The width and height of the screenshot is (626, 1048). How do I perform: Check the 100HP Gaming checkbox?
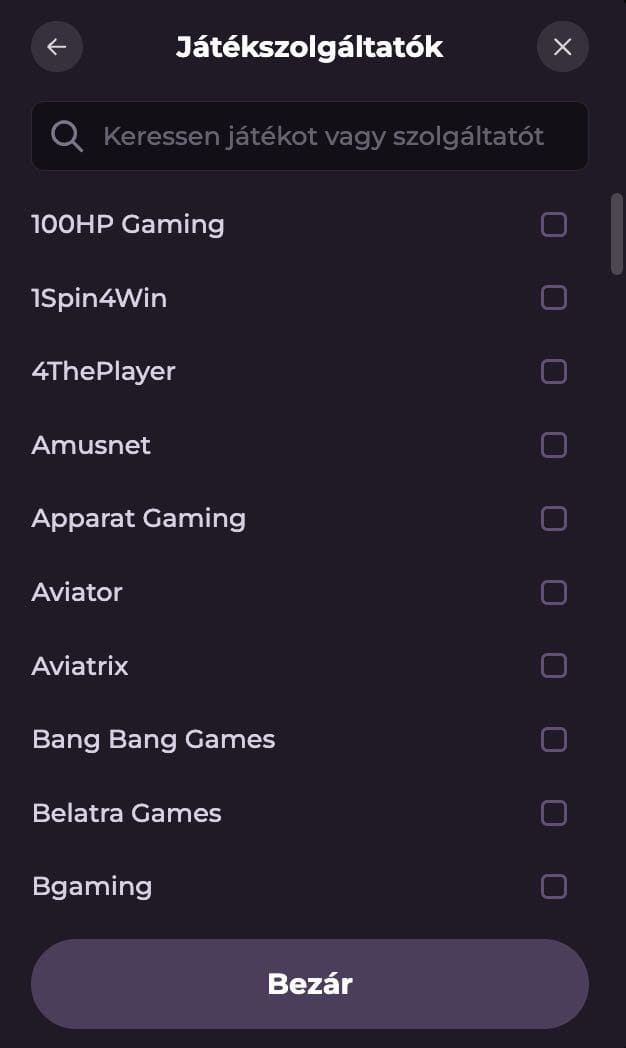554,224
